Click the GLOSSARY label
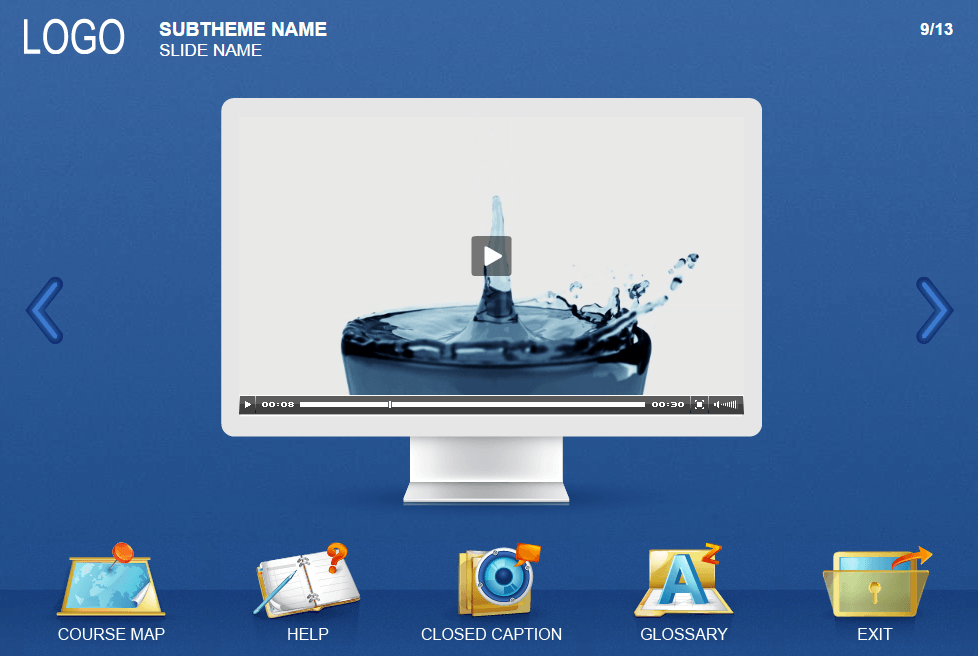 coord(684,634)
